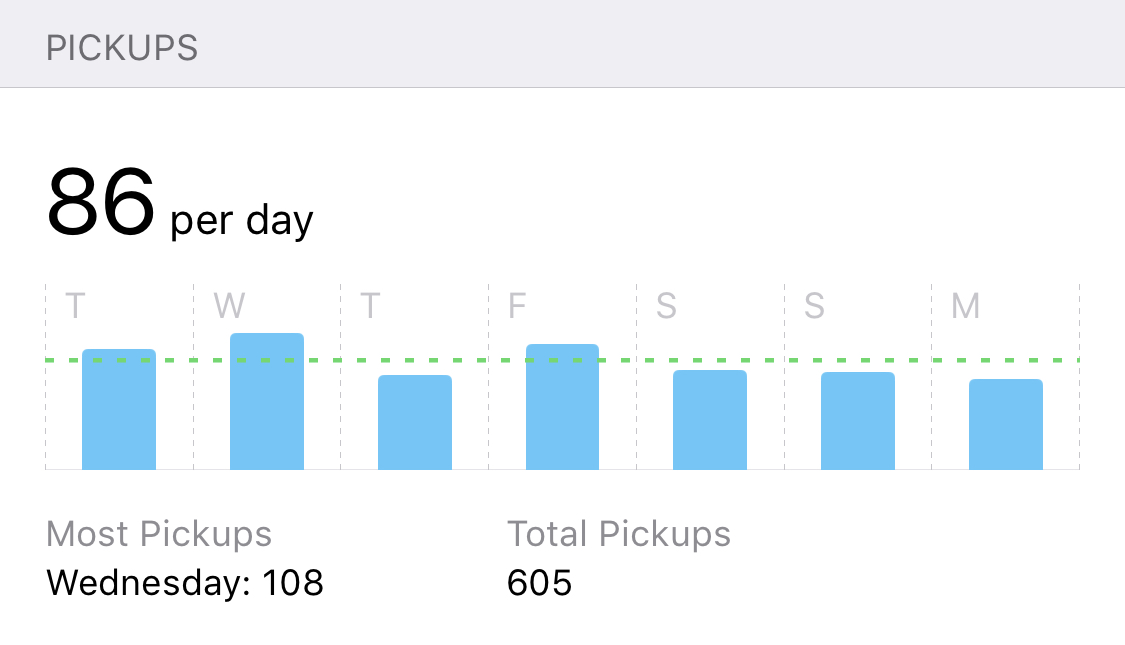Tap the Monday pickups bar
Viewport: 1125px width, 645px height.
pos(1005,424)
